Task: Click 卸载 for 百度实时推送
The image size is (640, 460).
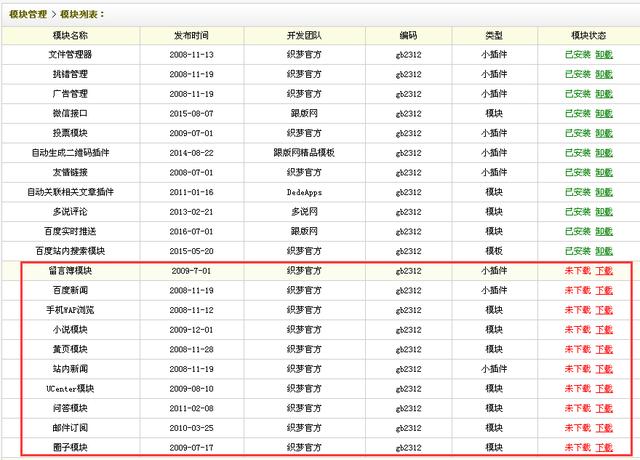Action: pos(603,231)
